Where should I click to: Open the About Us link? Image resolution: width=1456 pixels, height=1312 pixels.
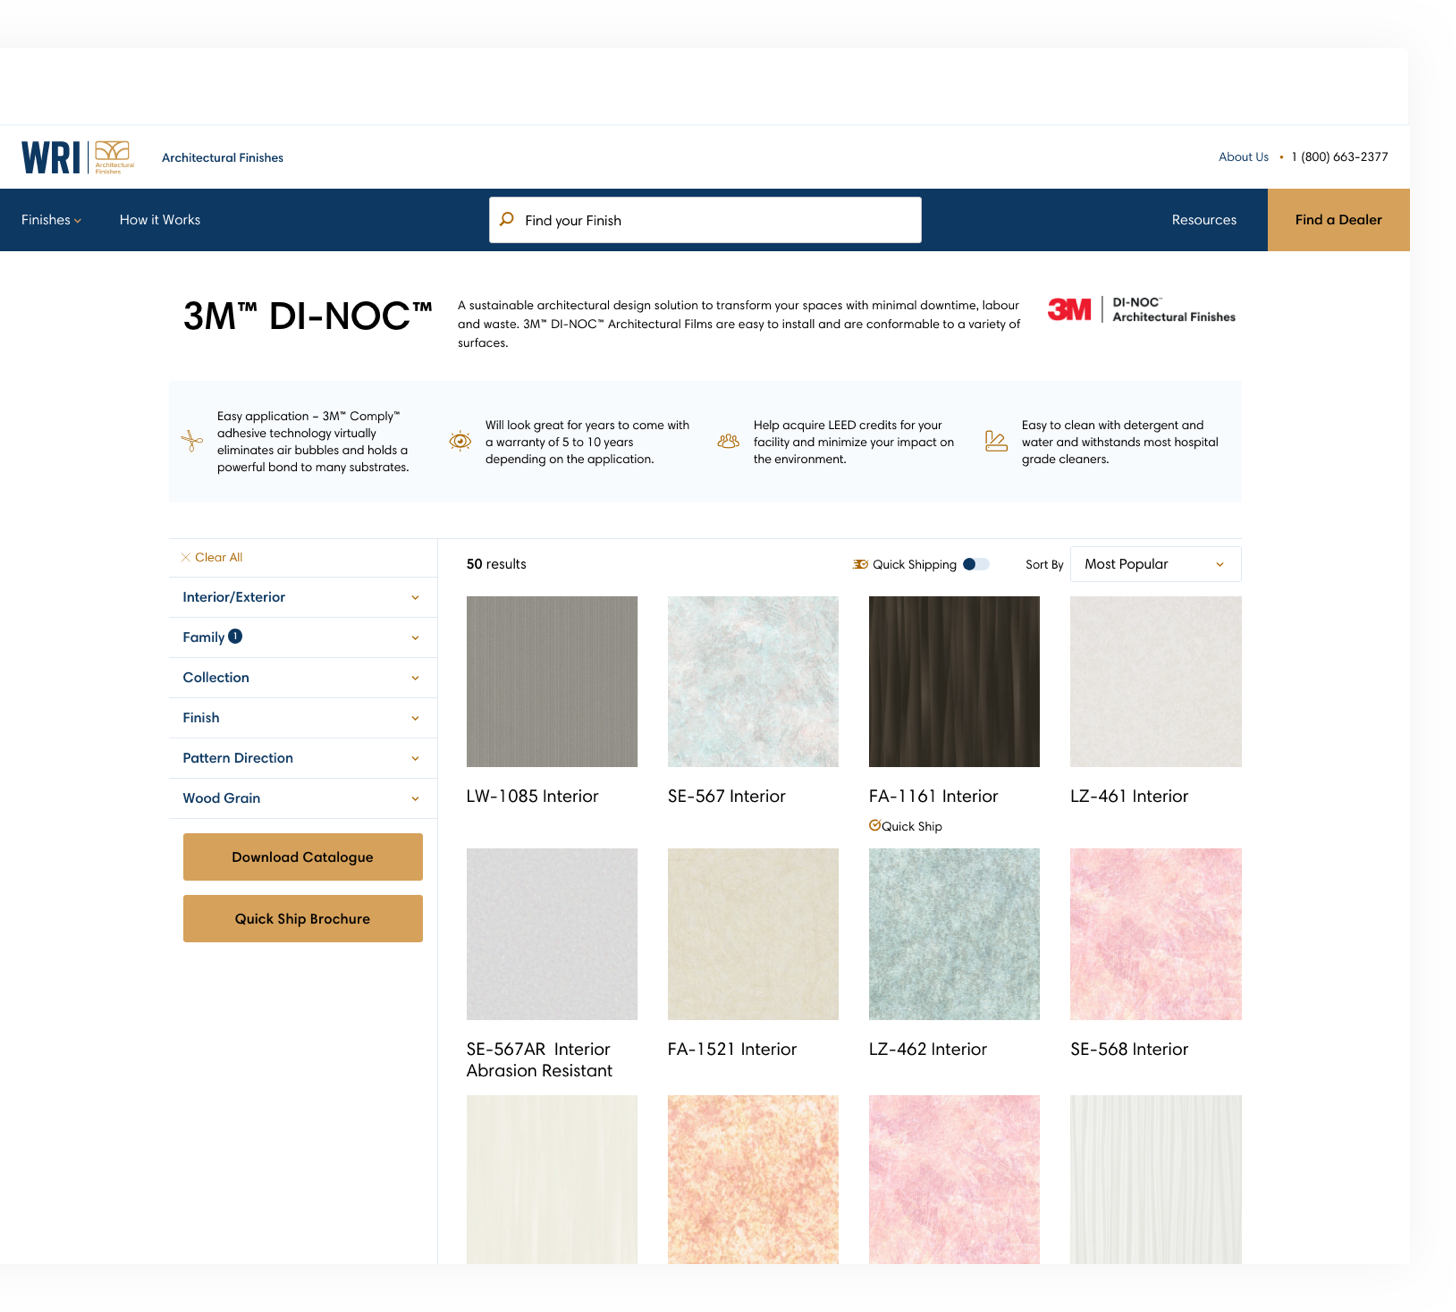click(1243, 157)
